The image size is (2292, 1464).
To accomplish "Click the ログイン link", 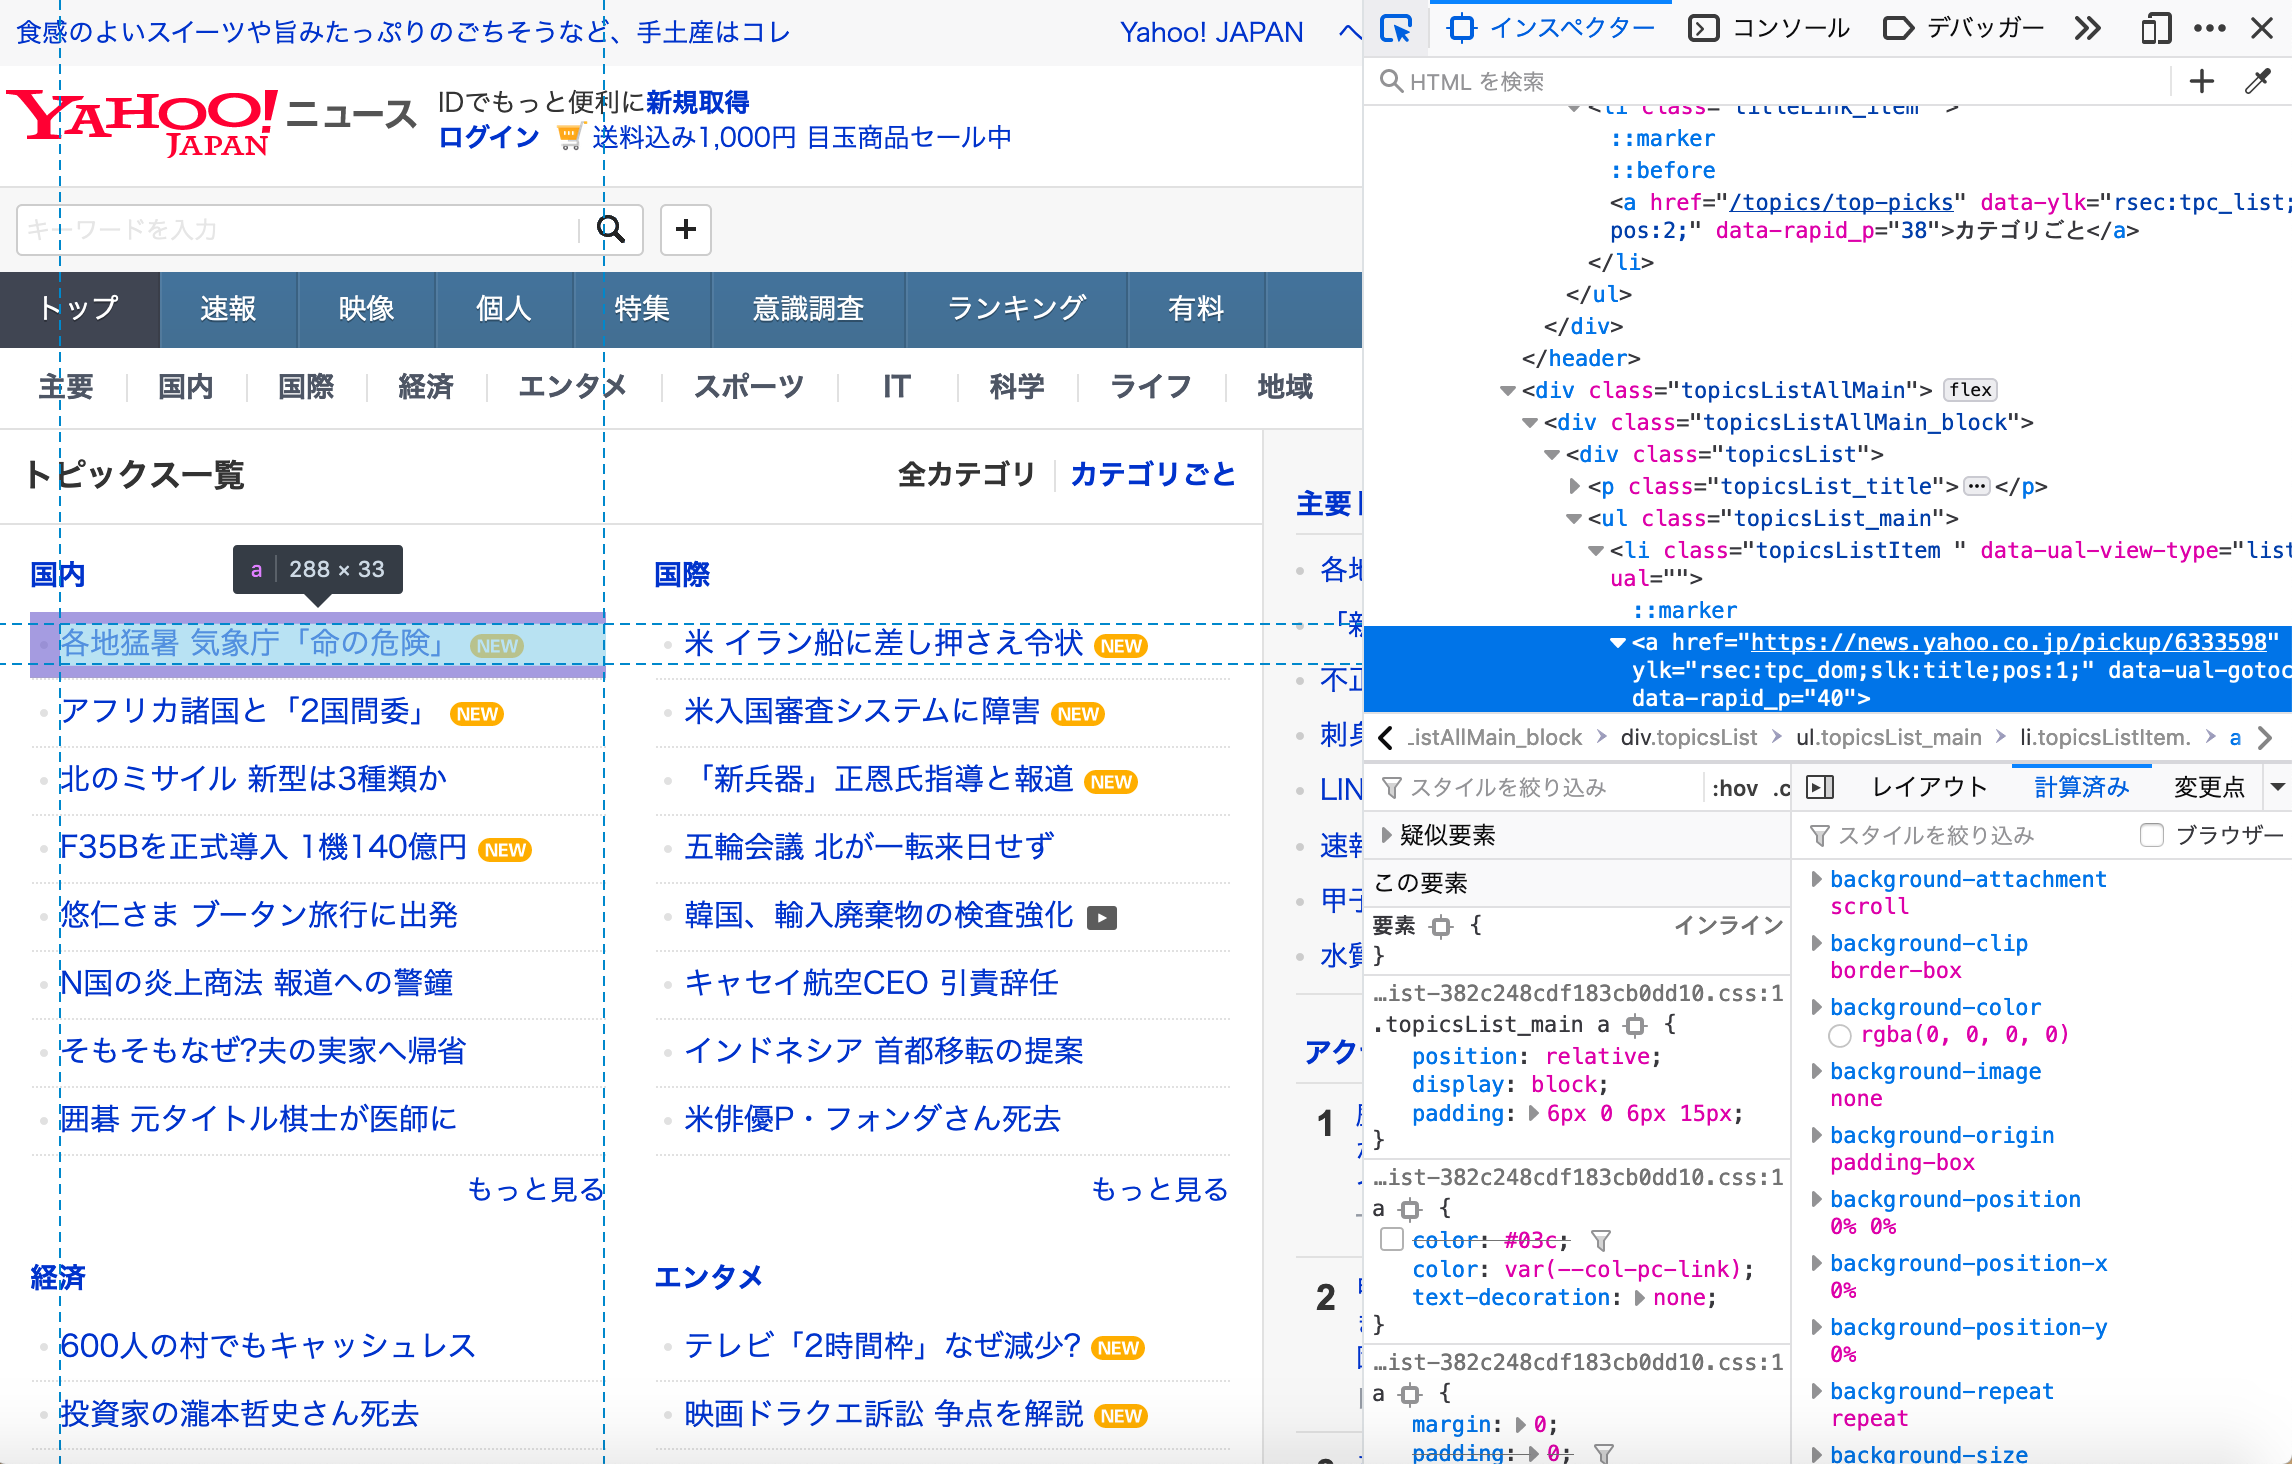I will [488, 137].
